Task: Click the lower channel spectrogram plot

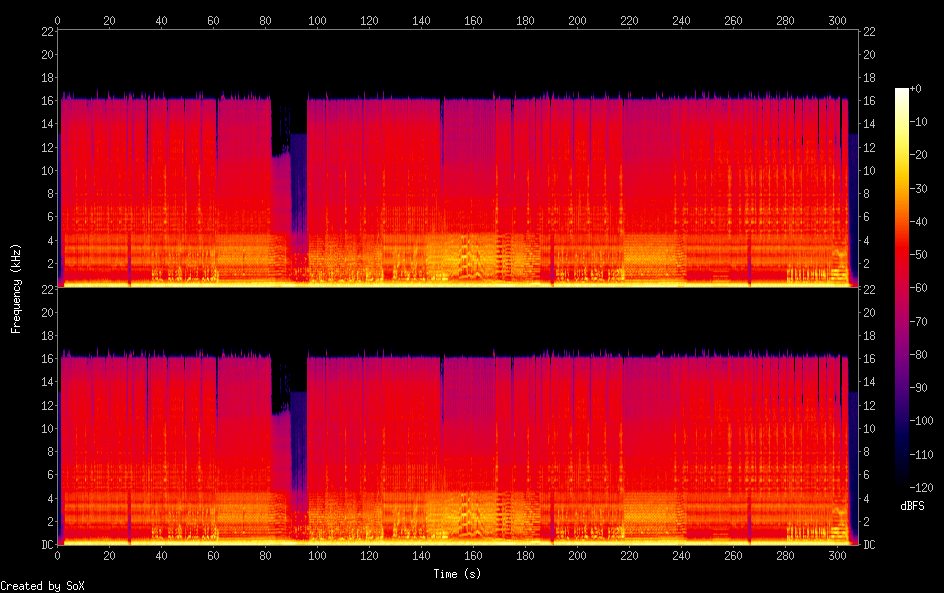Action: point(458,417)
